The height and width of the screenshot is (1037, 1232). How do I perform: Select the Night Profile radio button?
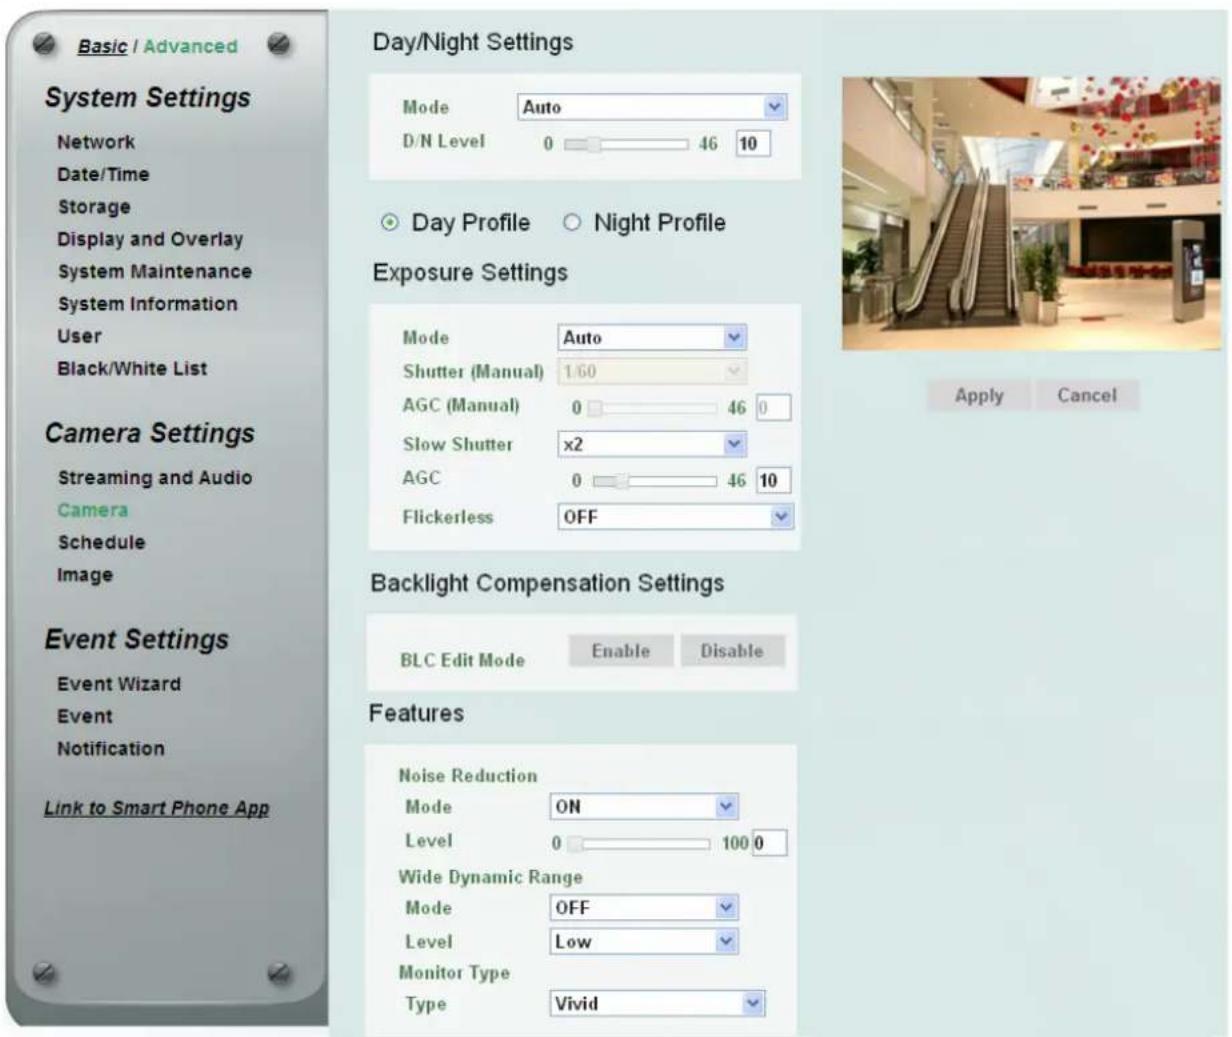(572, 223)
